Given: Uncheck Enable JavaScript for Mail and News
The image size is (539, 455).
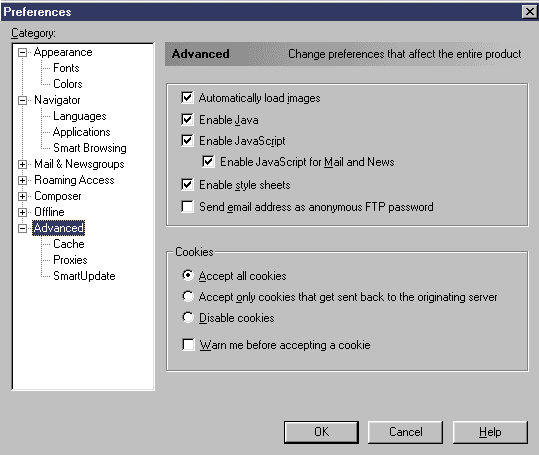Looking at the screenshot, I should coord(208,162).
